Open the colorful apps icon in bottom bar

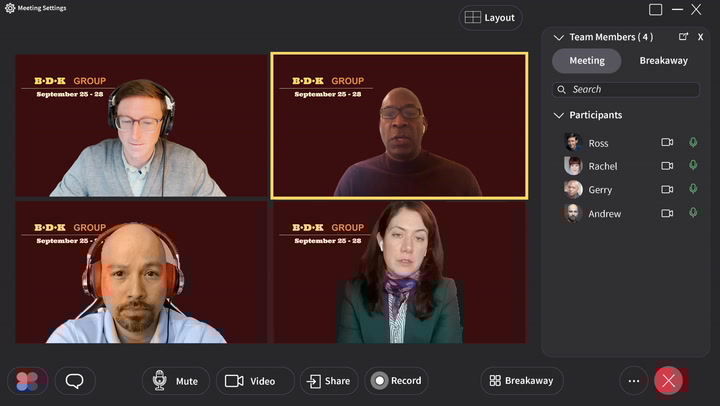27,381
